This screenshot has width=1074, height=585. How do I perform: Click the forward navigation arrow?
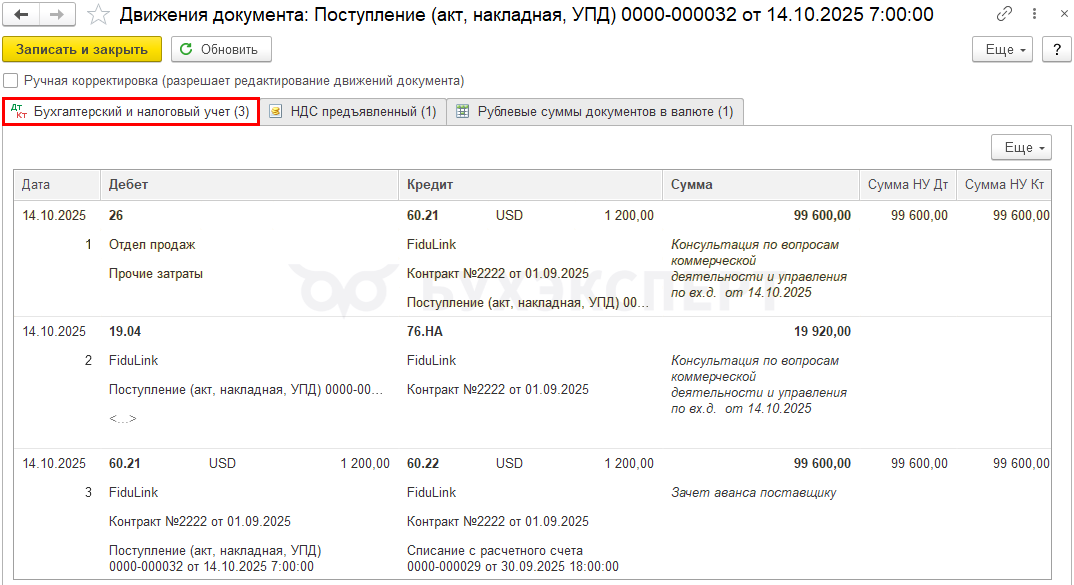point(56,15)
